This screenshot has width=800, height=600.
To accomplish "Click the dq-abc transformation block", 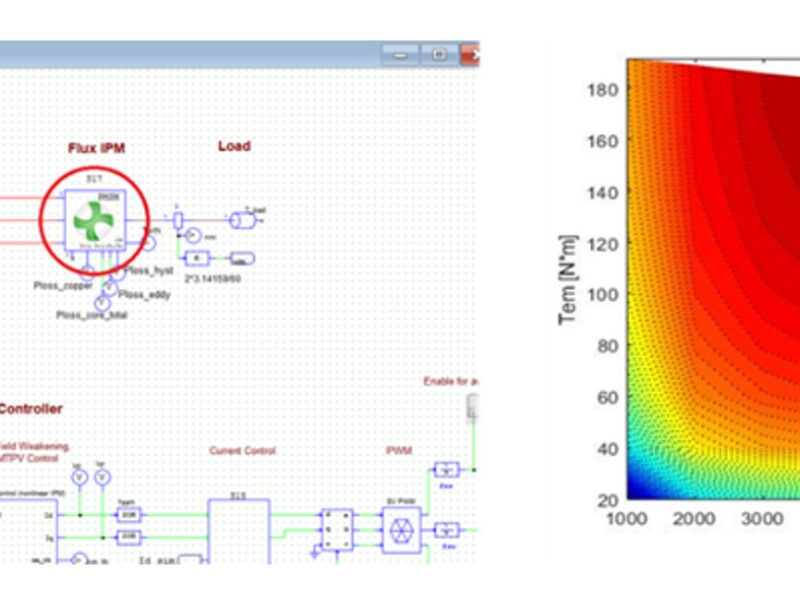I will click(337, 530).
